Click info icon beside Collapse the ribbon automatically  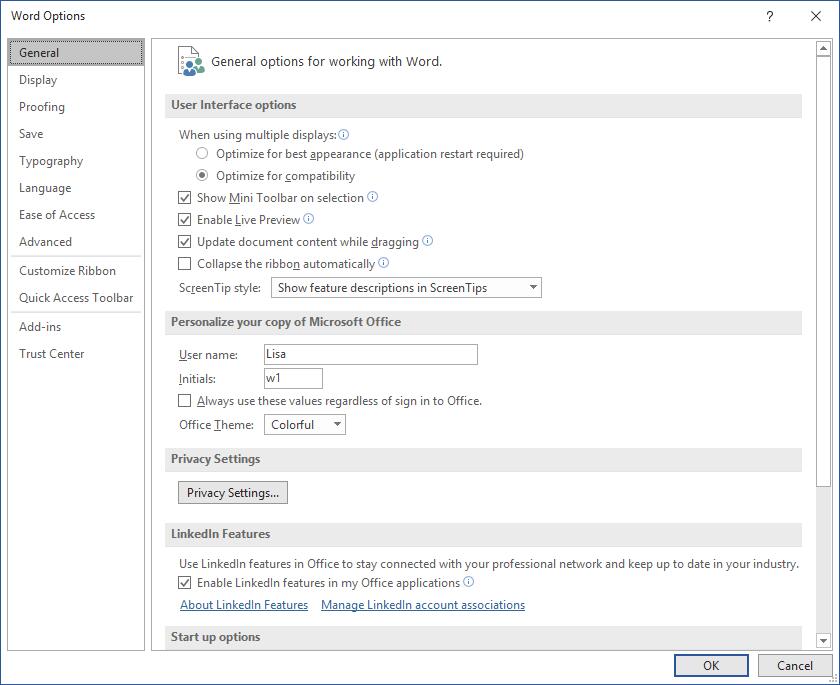click(384, 262)
